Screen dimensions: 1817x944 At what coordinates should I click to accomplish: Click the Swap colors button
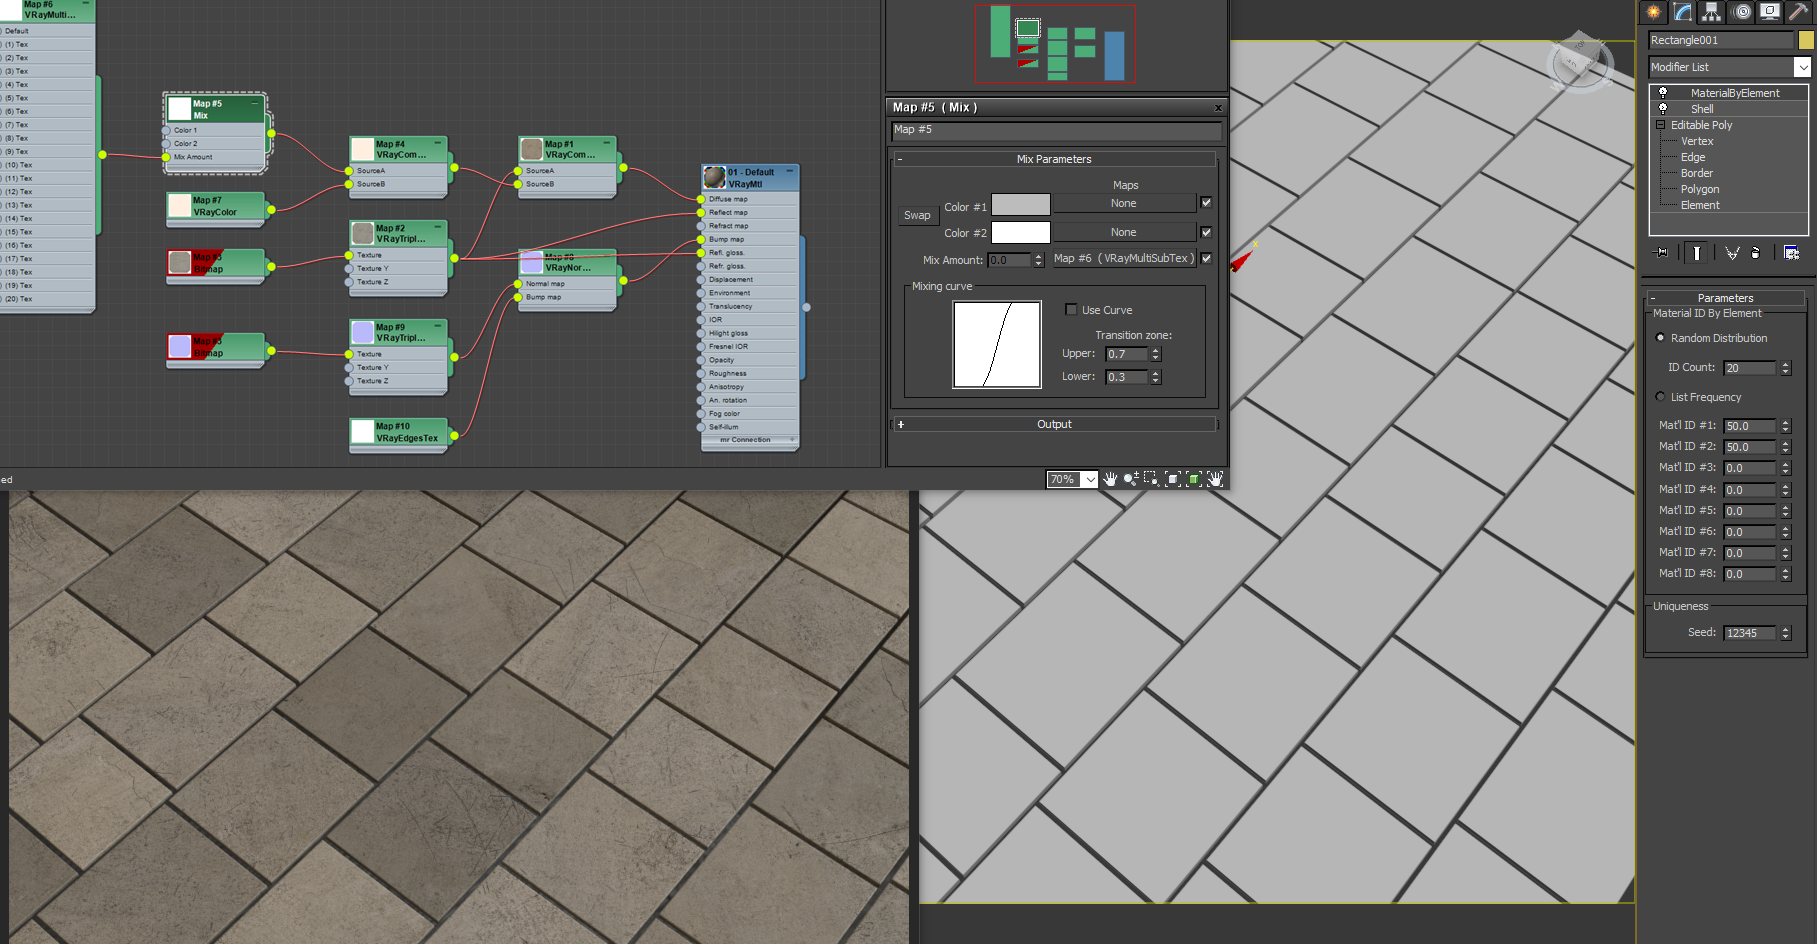pyautogui.click(x=917, y=215)
